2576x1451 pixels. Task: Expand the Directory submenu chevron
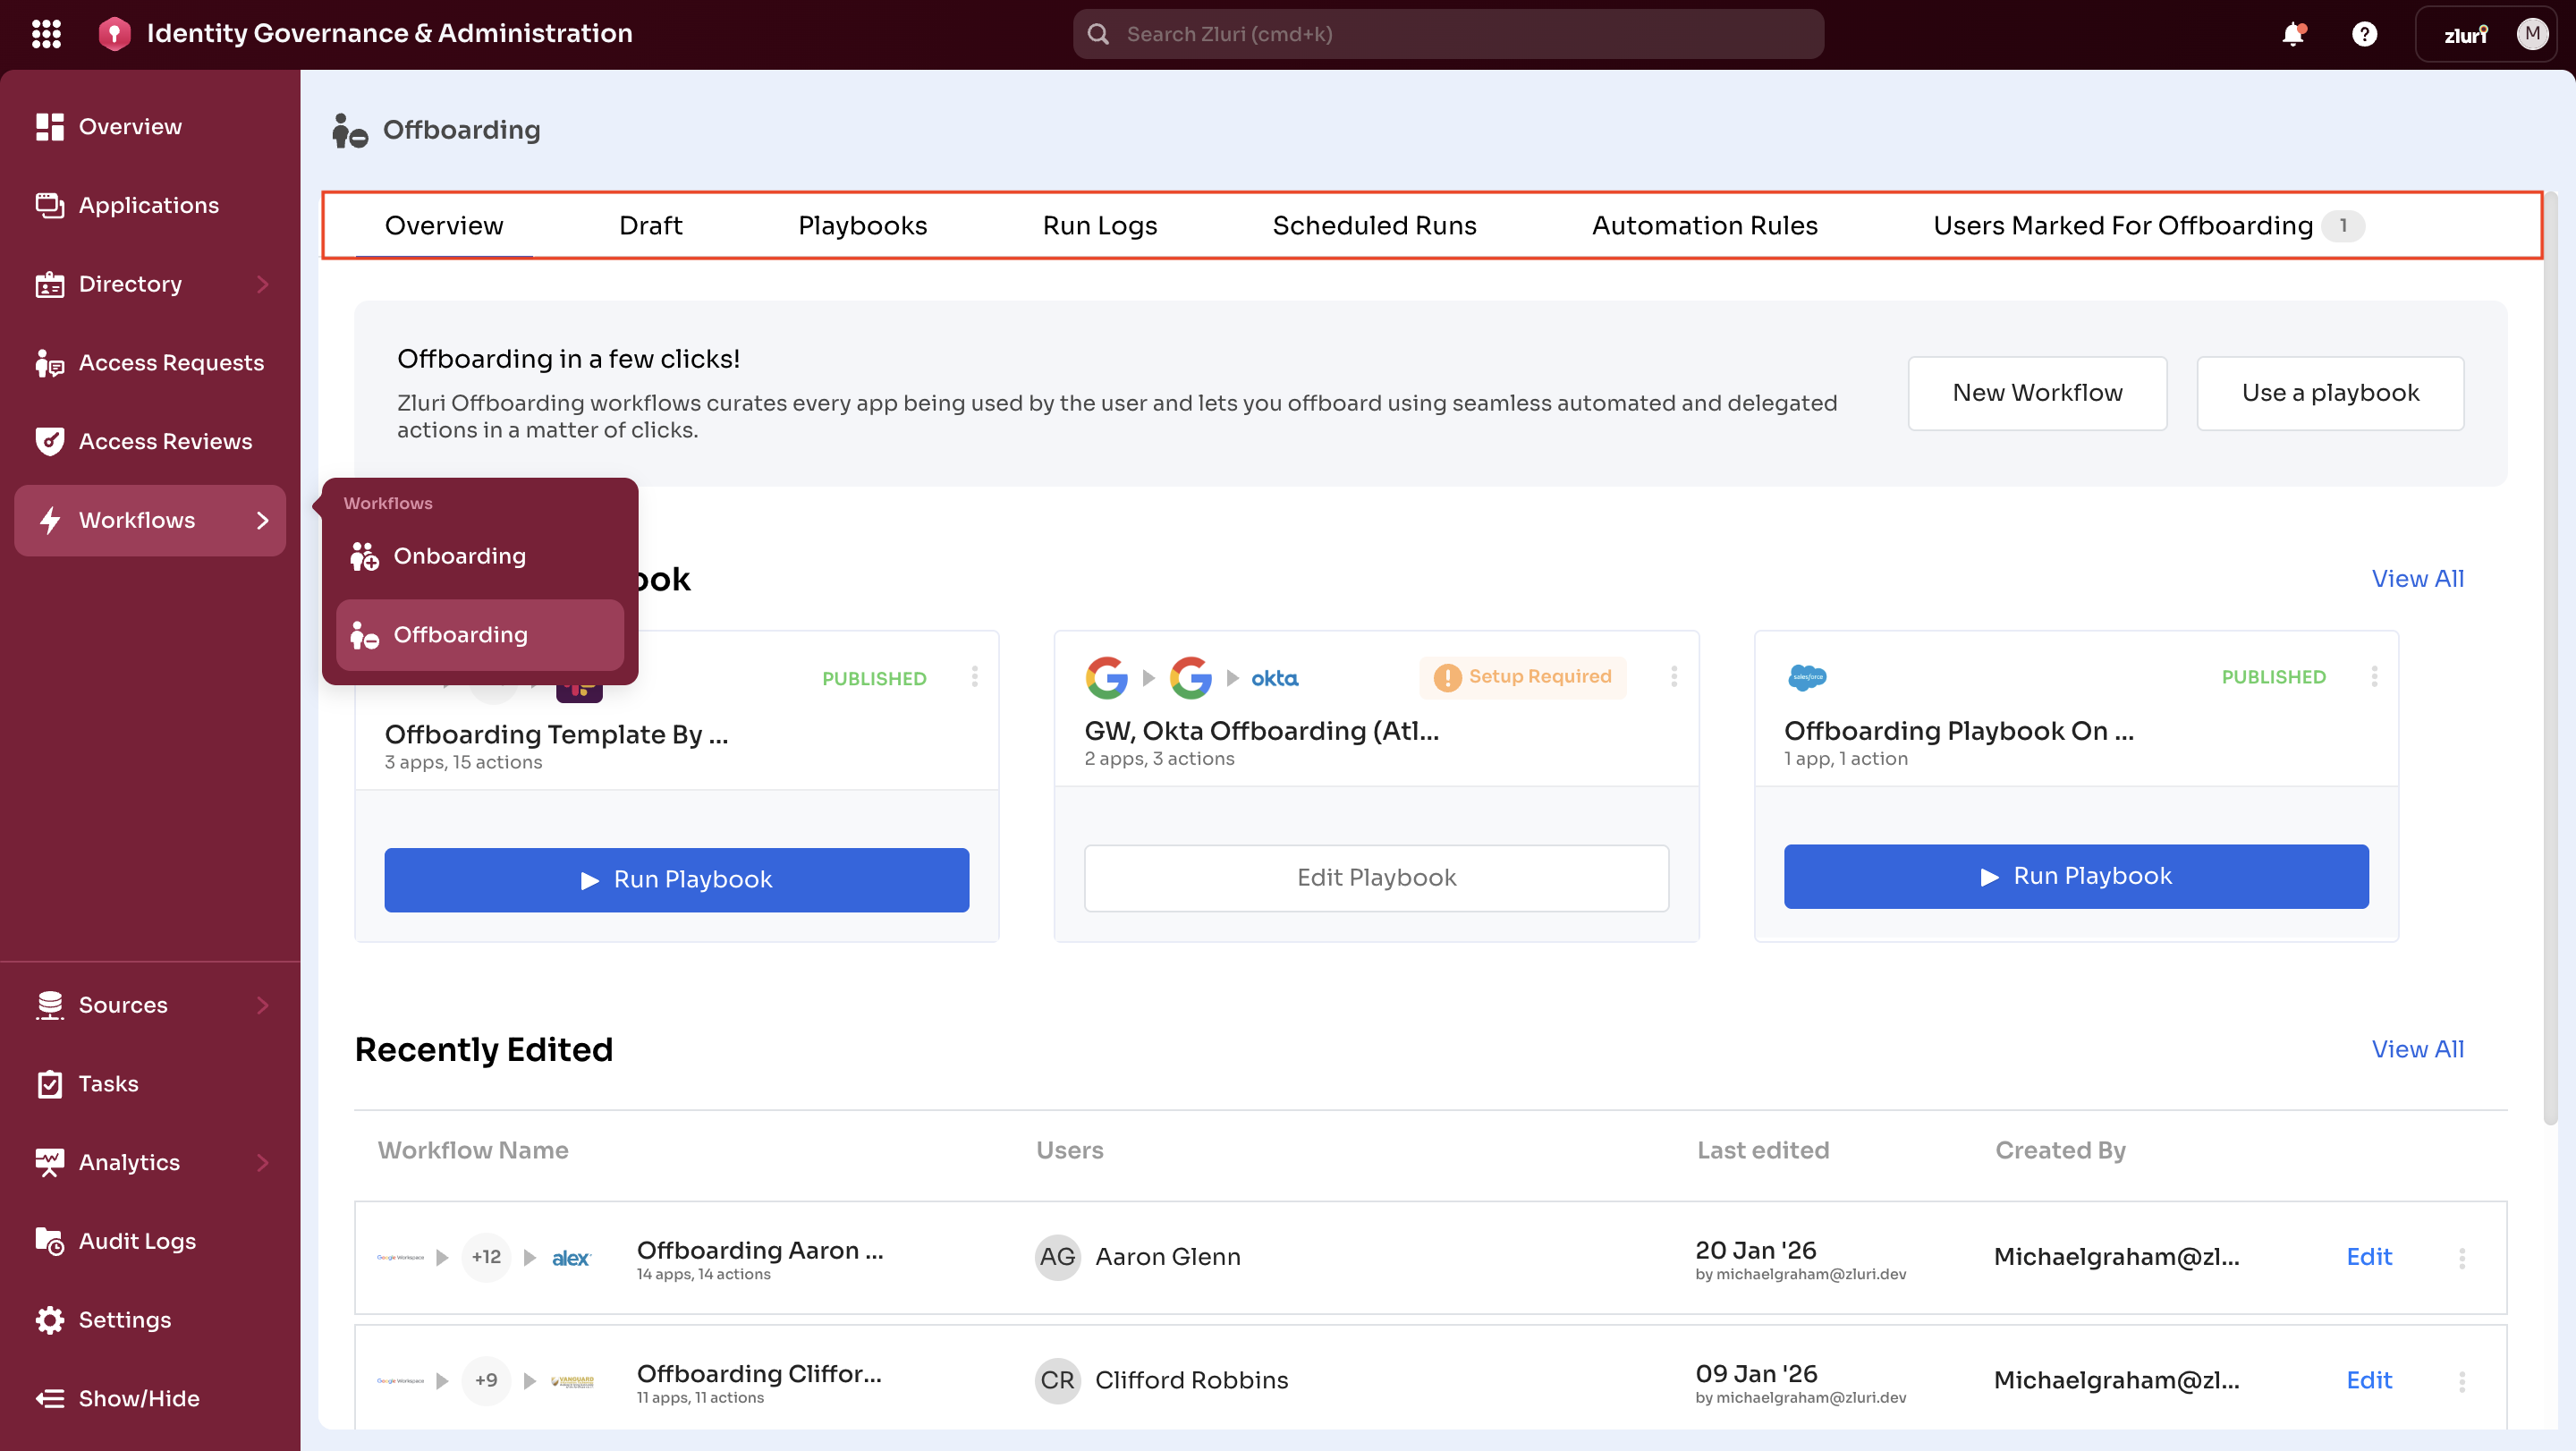(x=263, y=284)
